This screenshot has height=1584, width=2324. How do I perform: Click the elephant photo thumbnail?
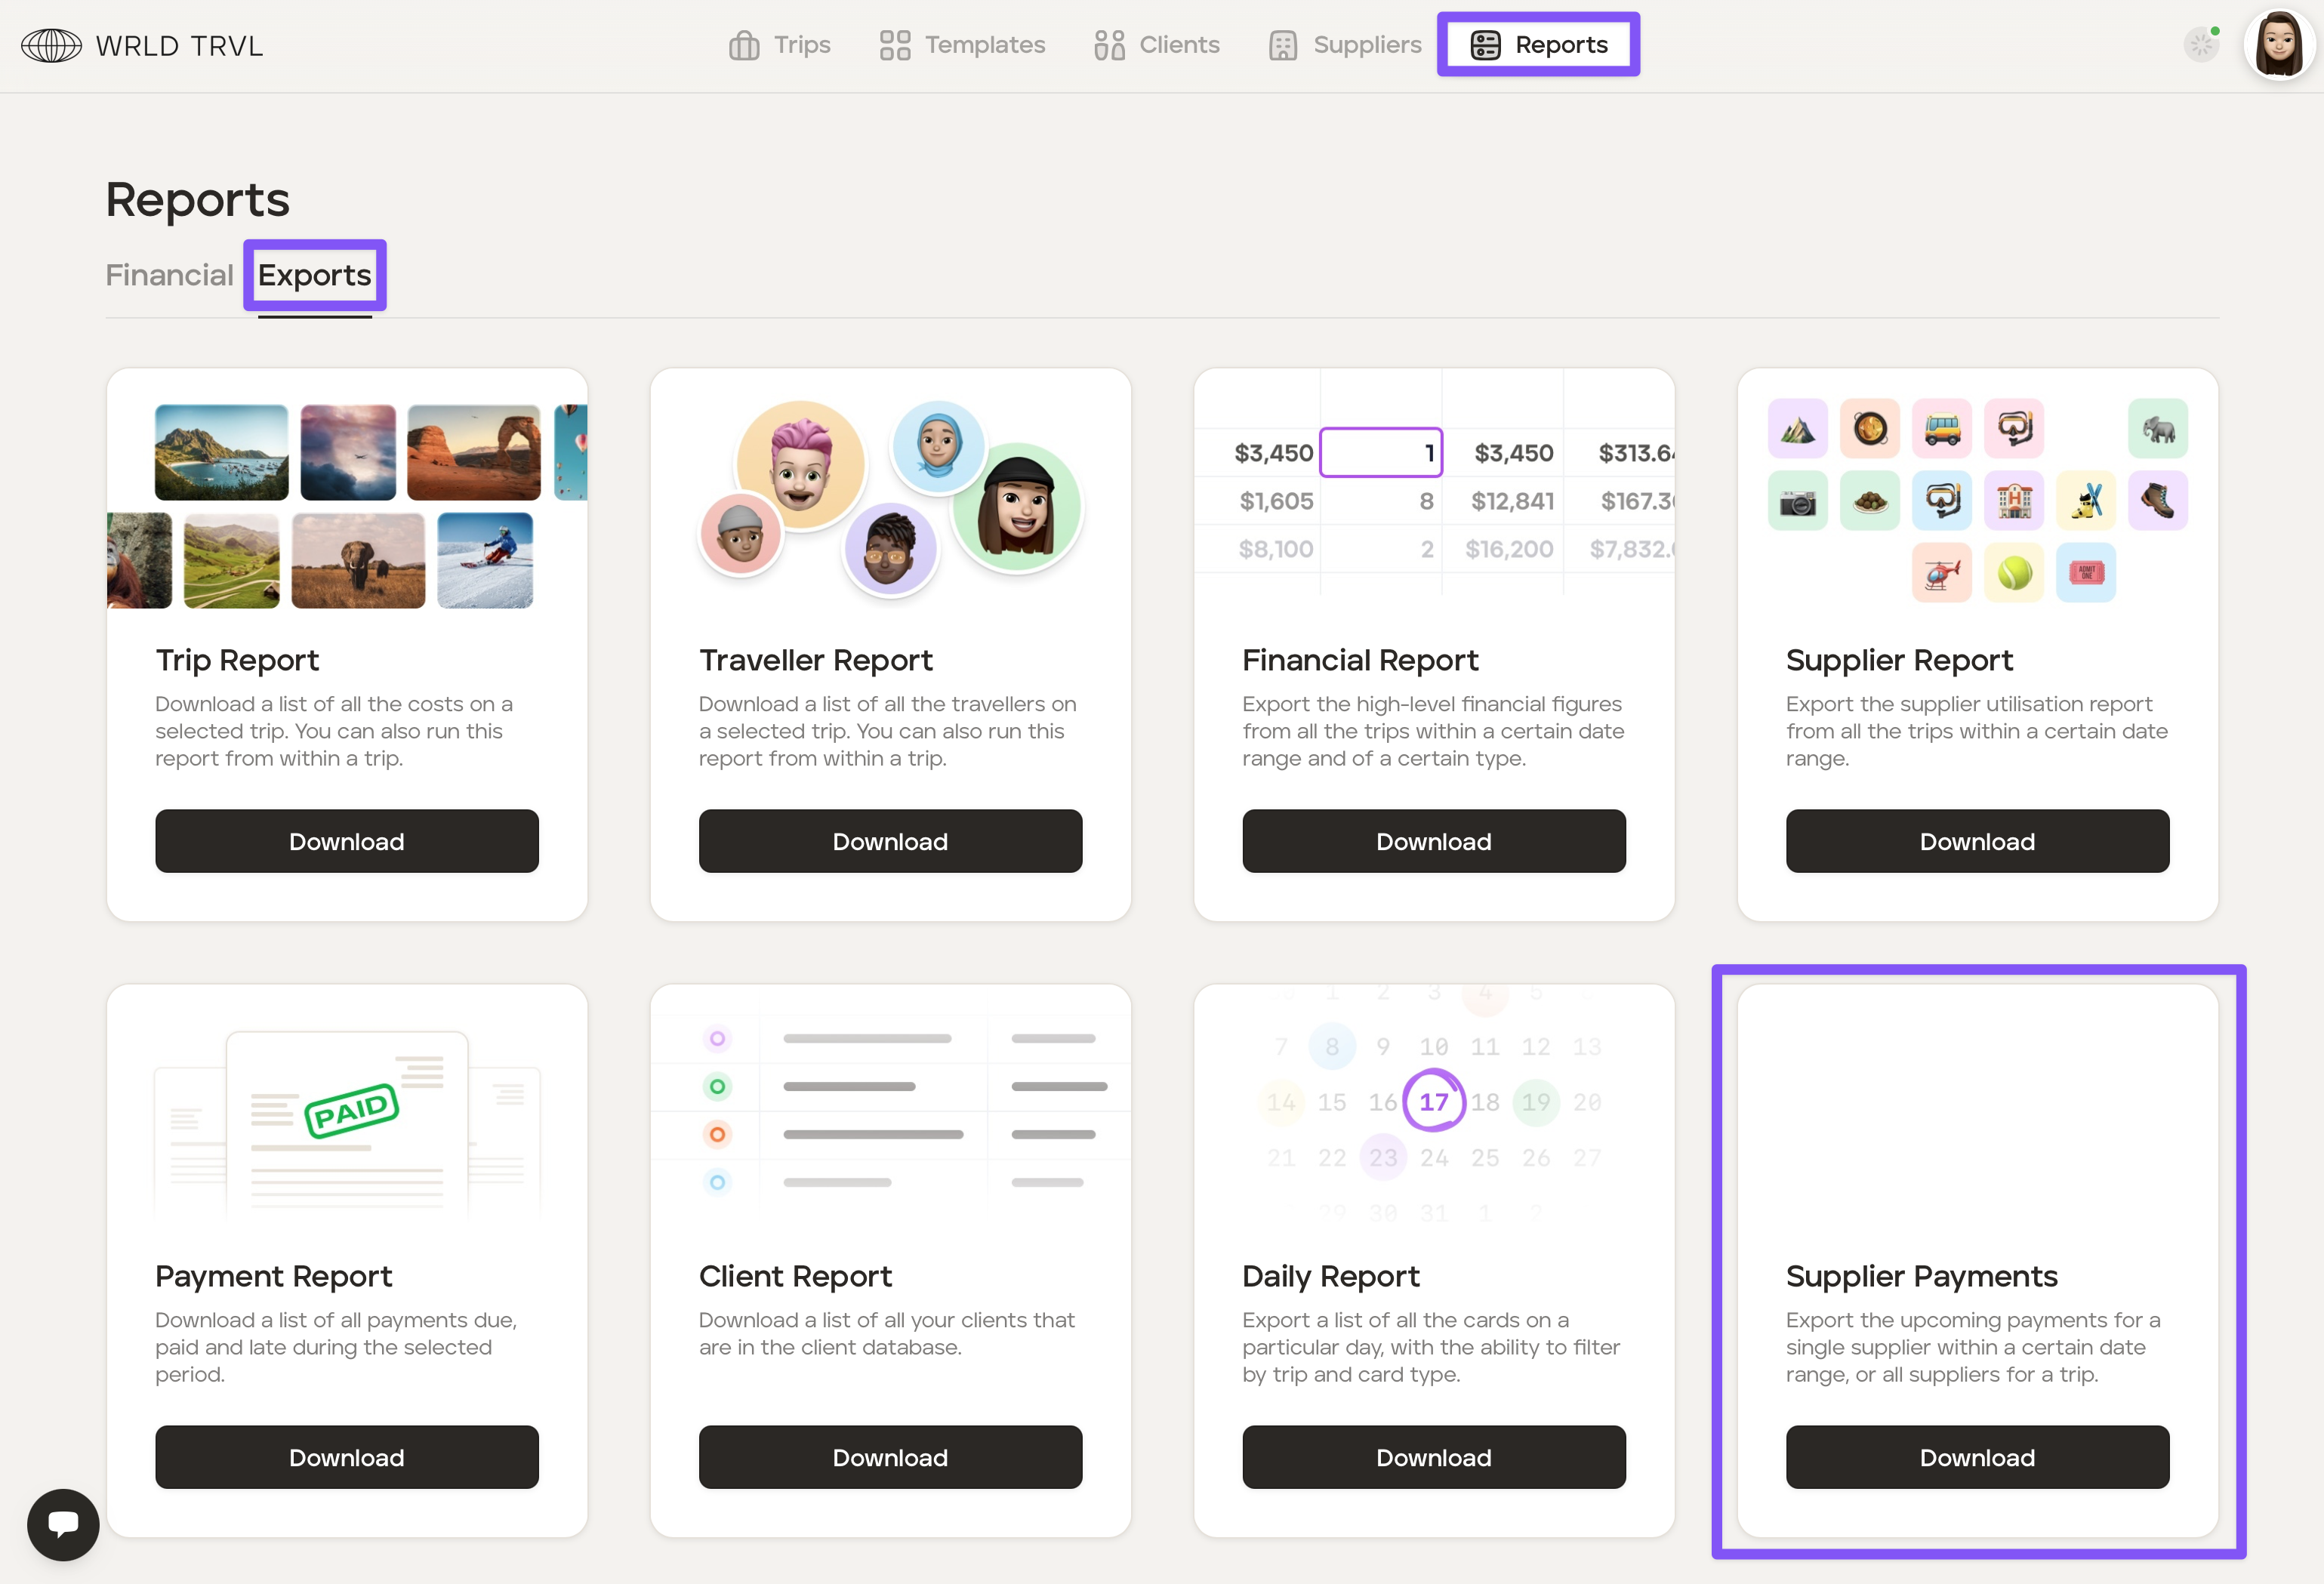click(x=358, y=561)
